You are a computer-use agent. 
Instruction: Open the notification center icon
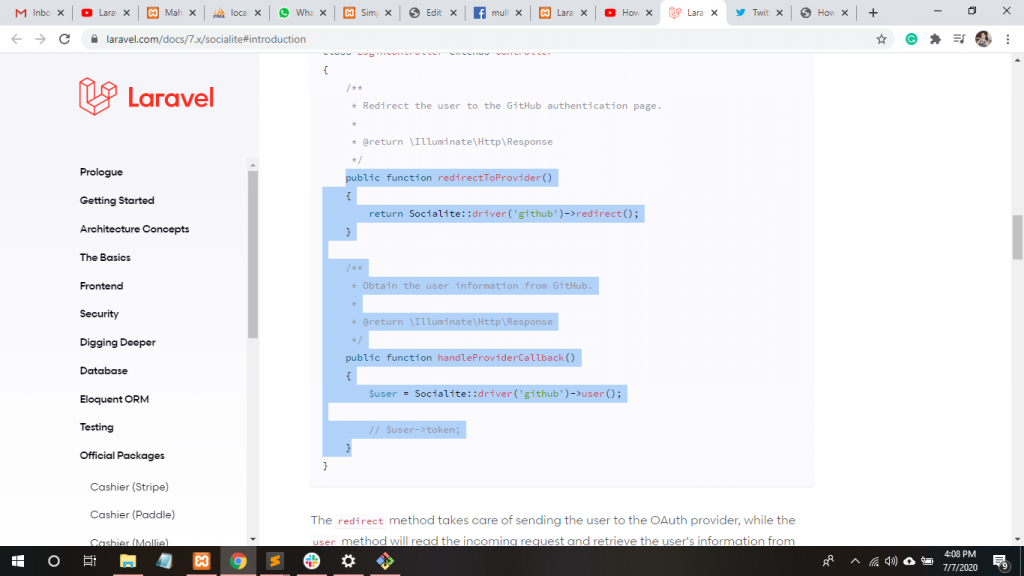pyautogui.click(x=1001, y=561)
